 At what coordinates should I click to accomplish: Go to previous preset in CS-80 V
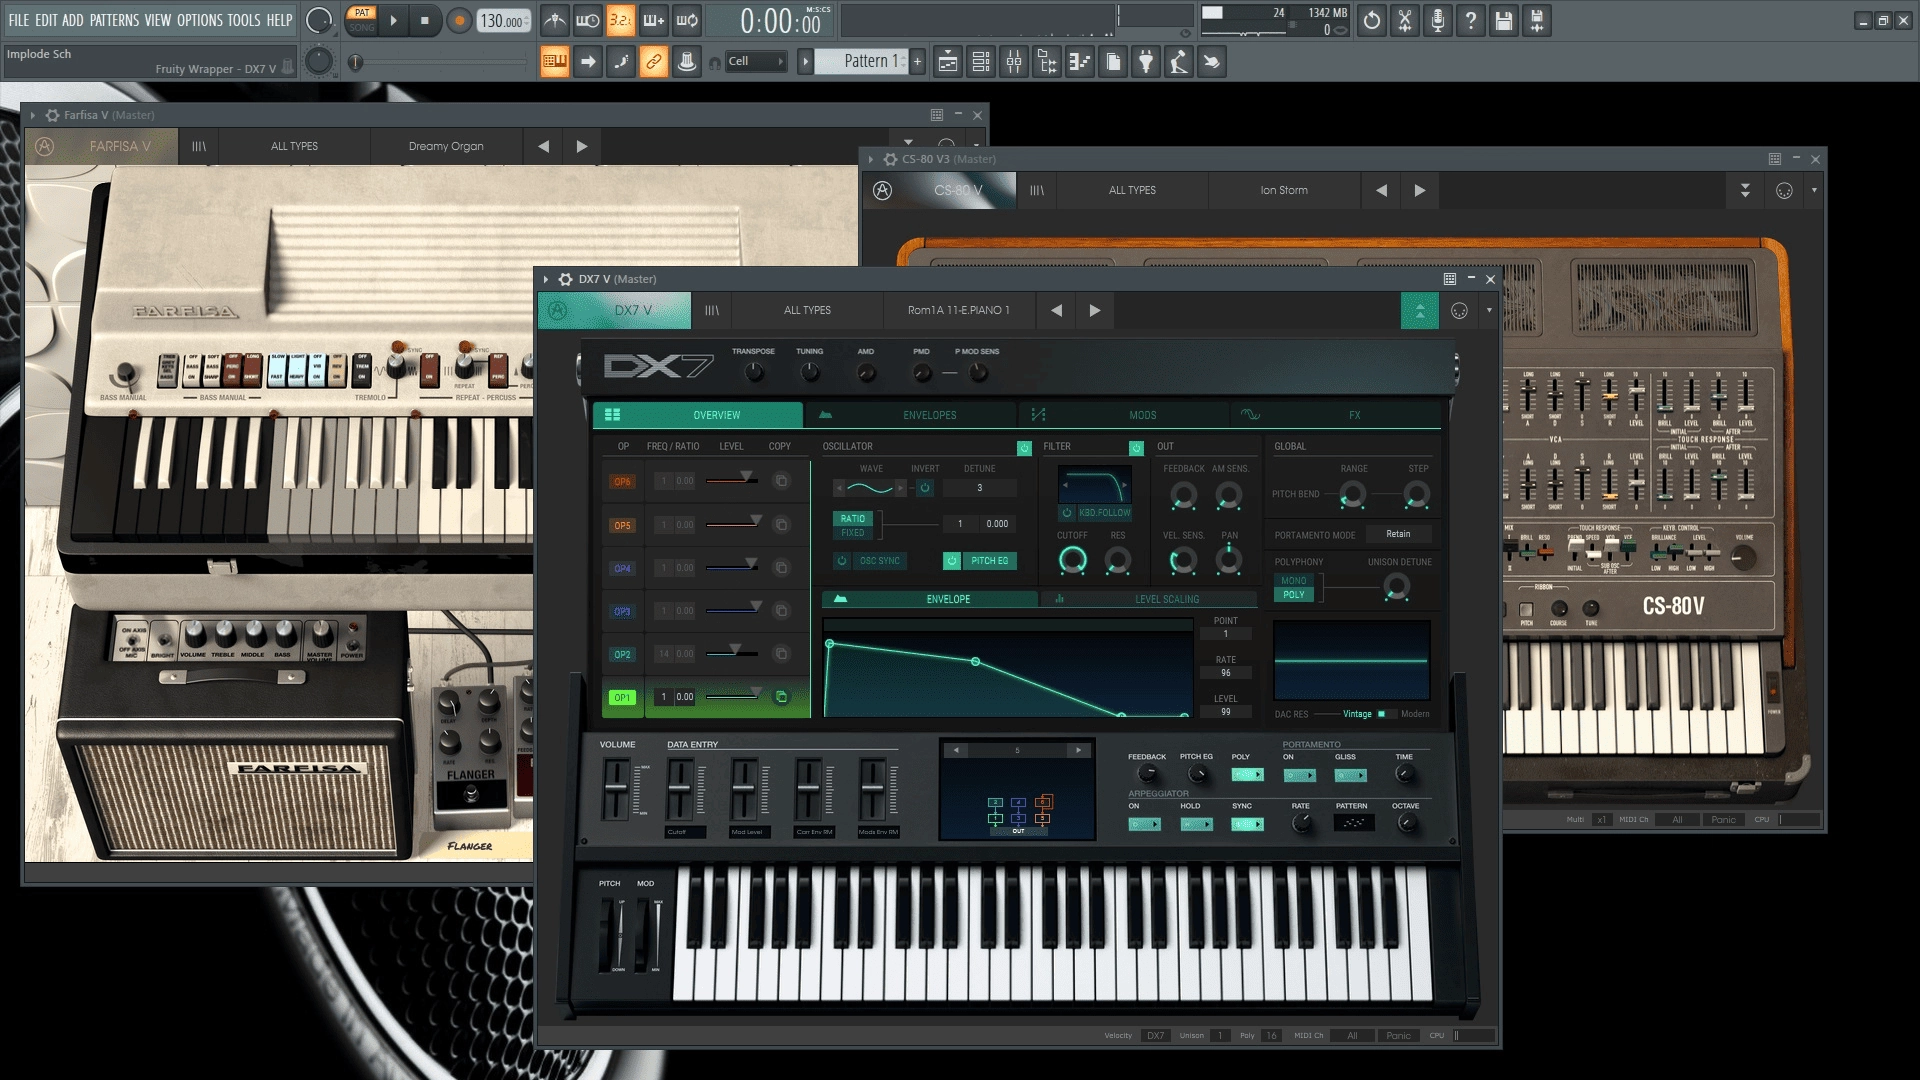1381,190
